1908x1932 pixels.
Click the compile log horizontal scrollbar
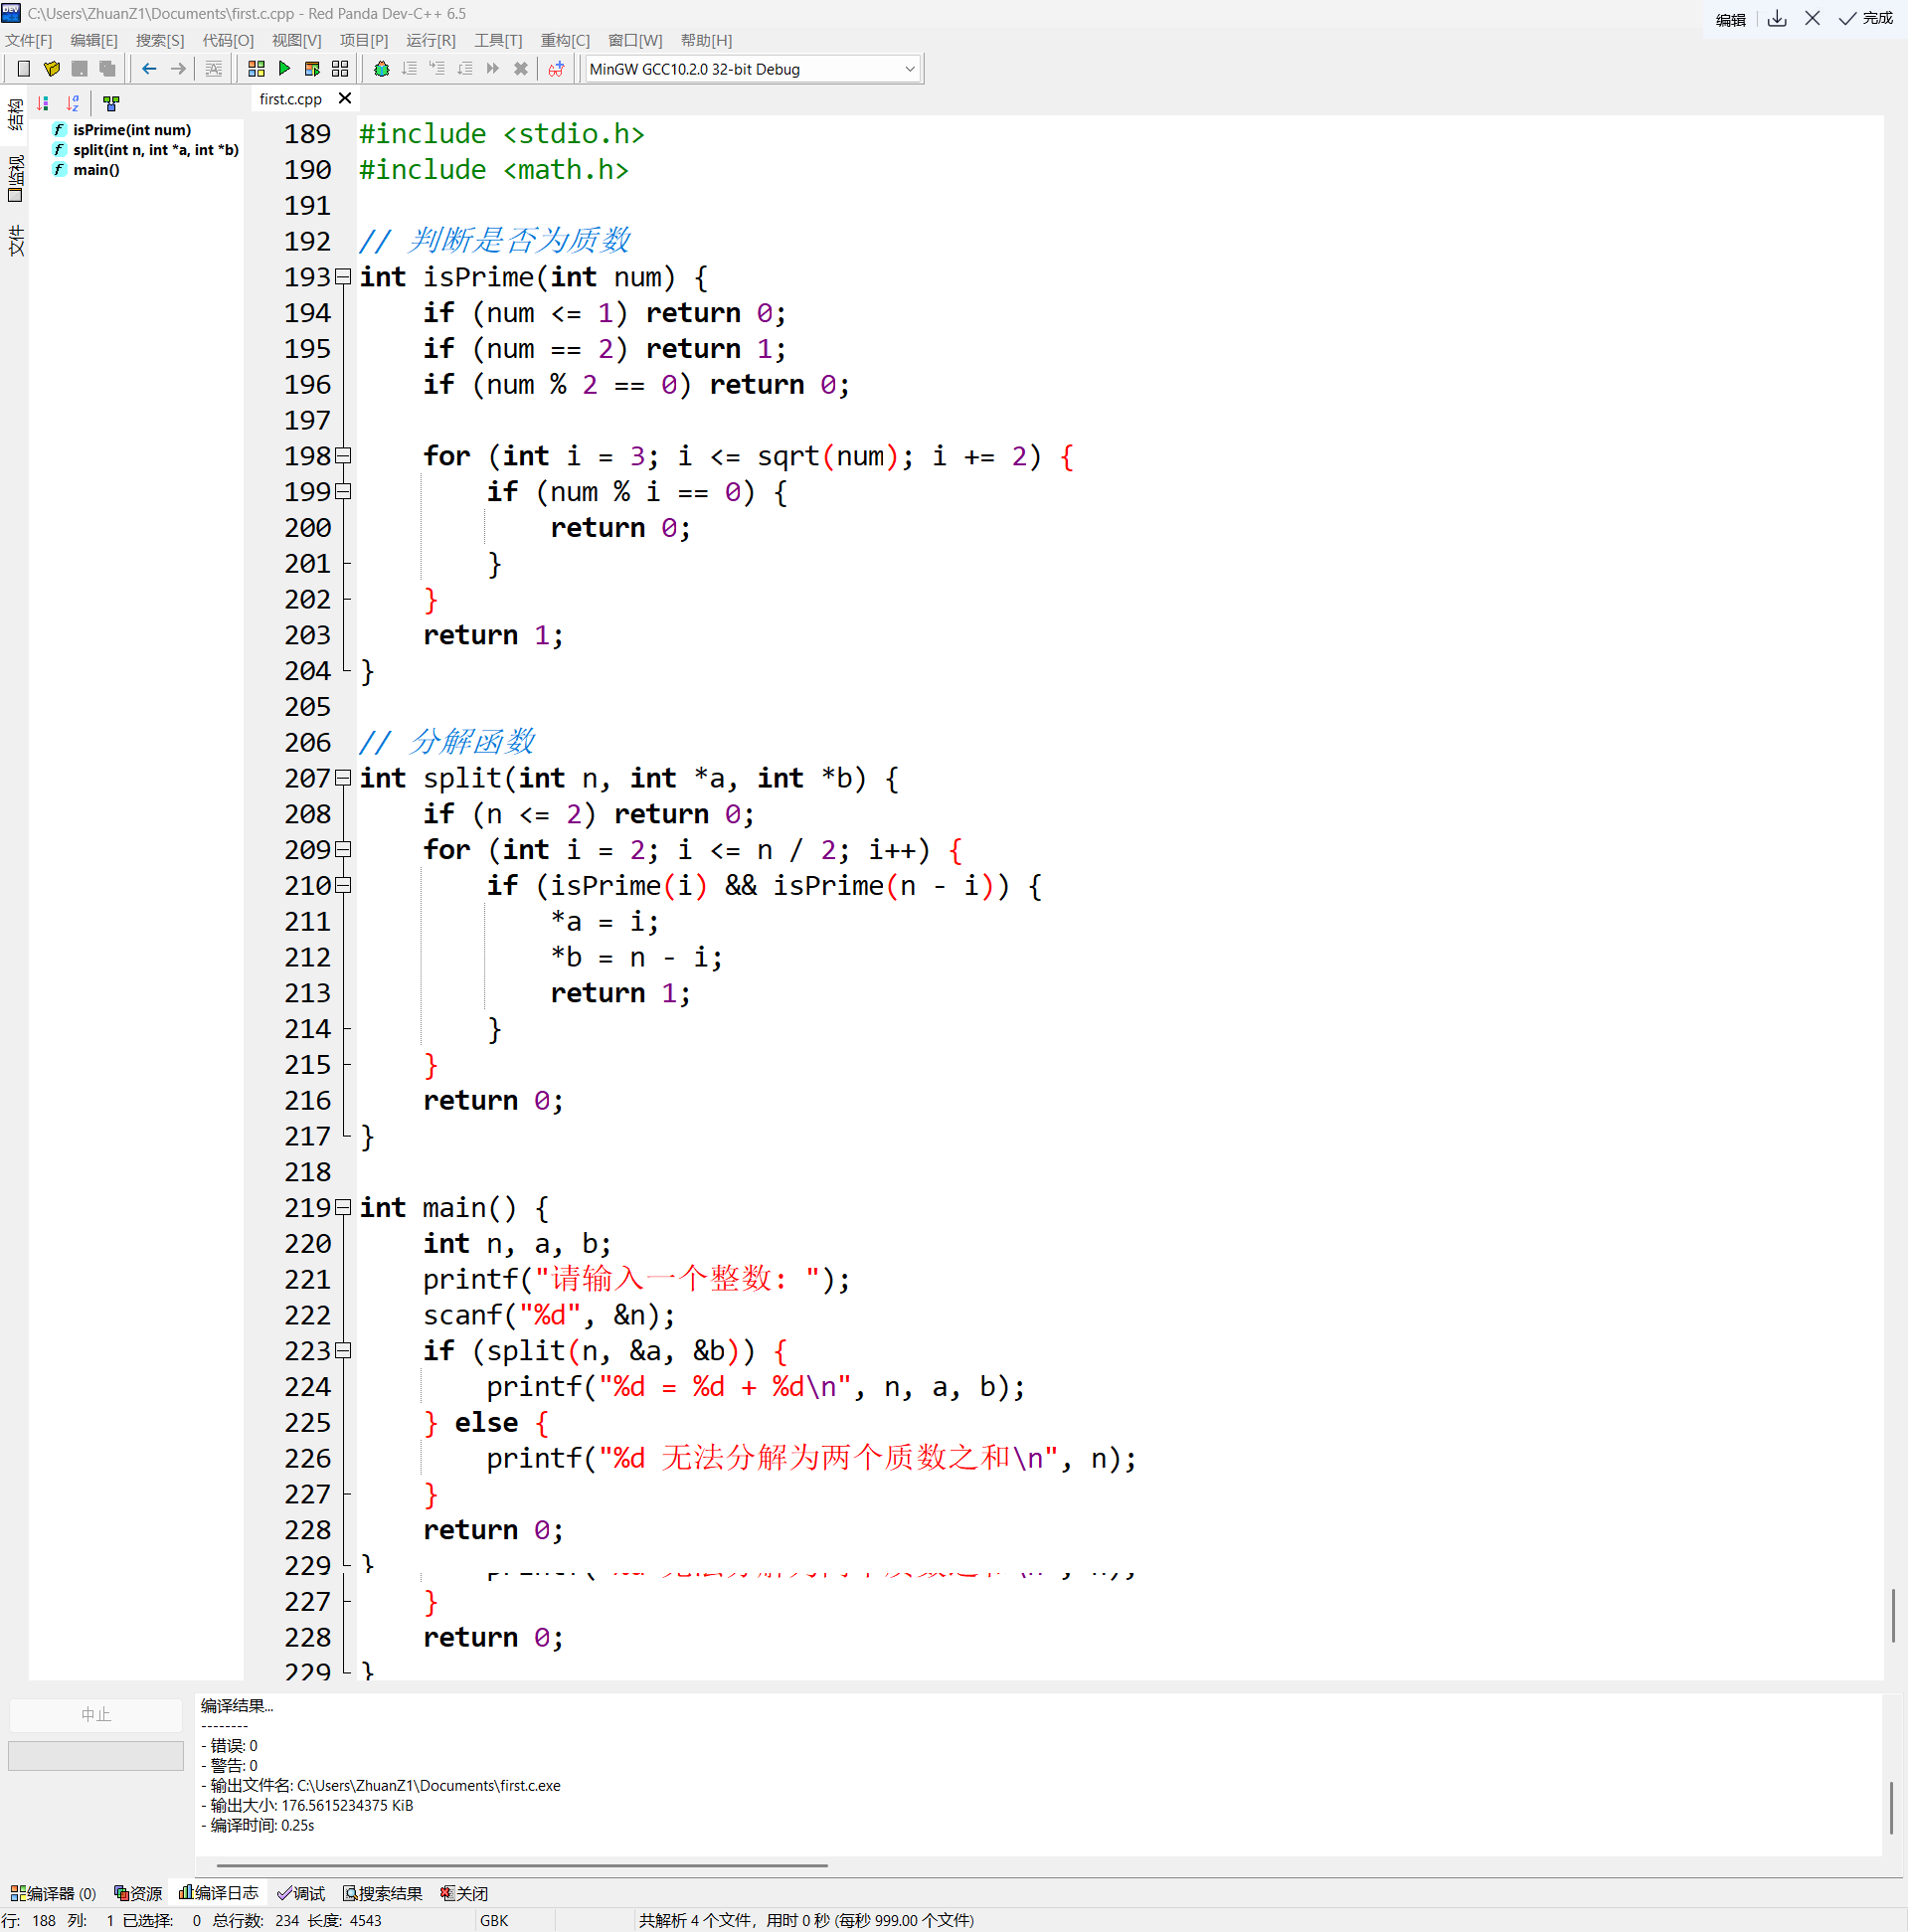(x=522, y=1865)
